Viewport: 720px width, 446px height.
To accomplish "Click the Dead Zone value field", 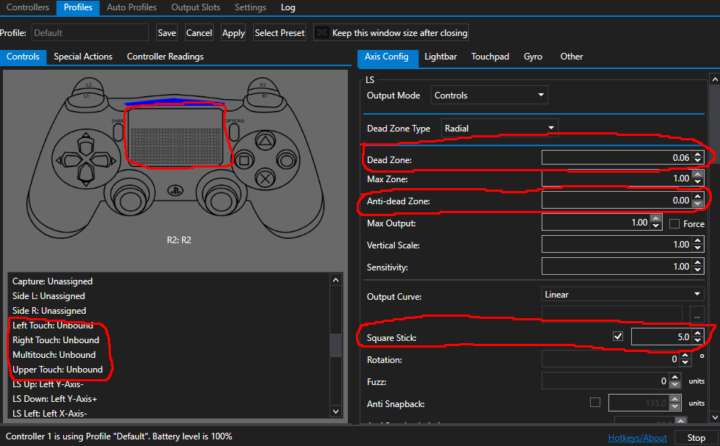I will coord(617,158).
